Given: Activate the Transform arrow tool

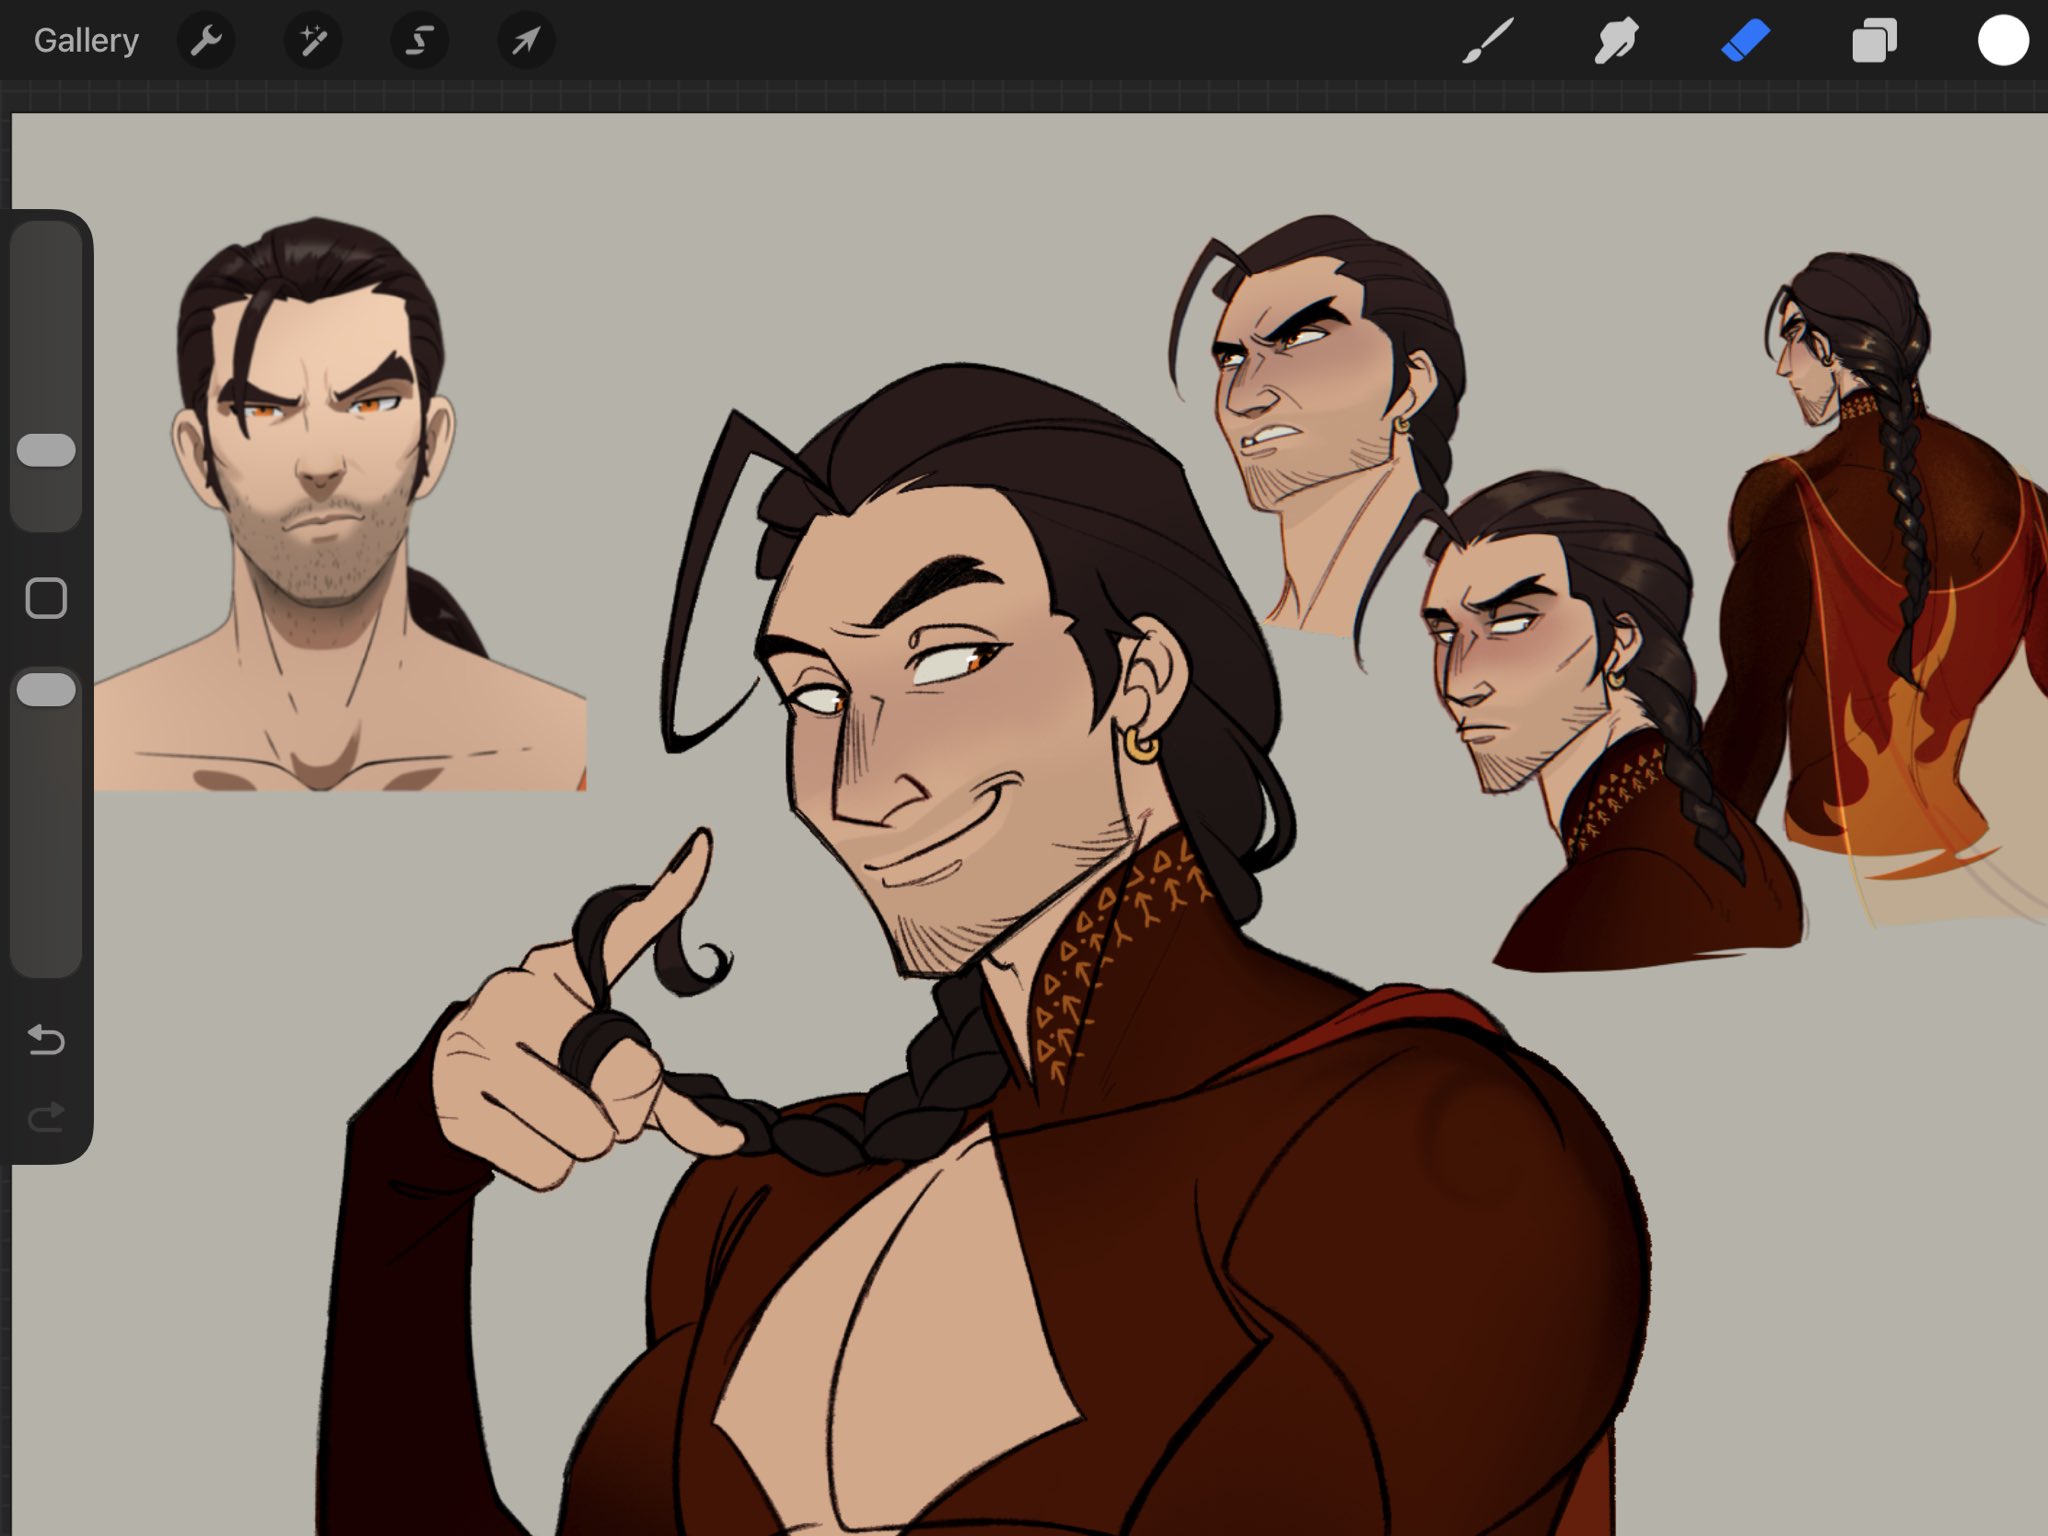Looking at the screenshot, I should (x=526, y=41).
